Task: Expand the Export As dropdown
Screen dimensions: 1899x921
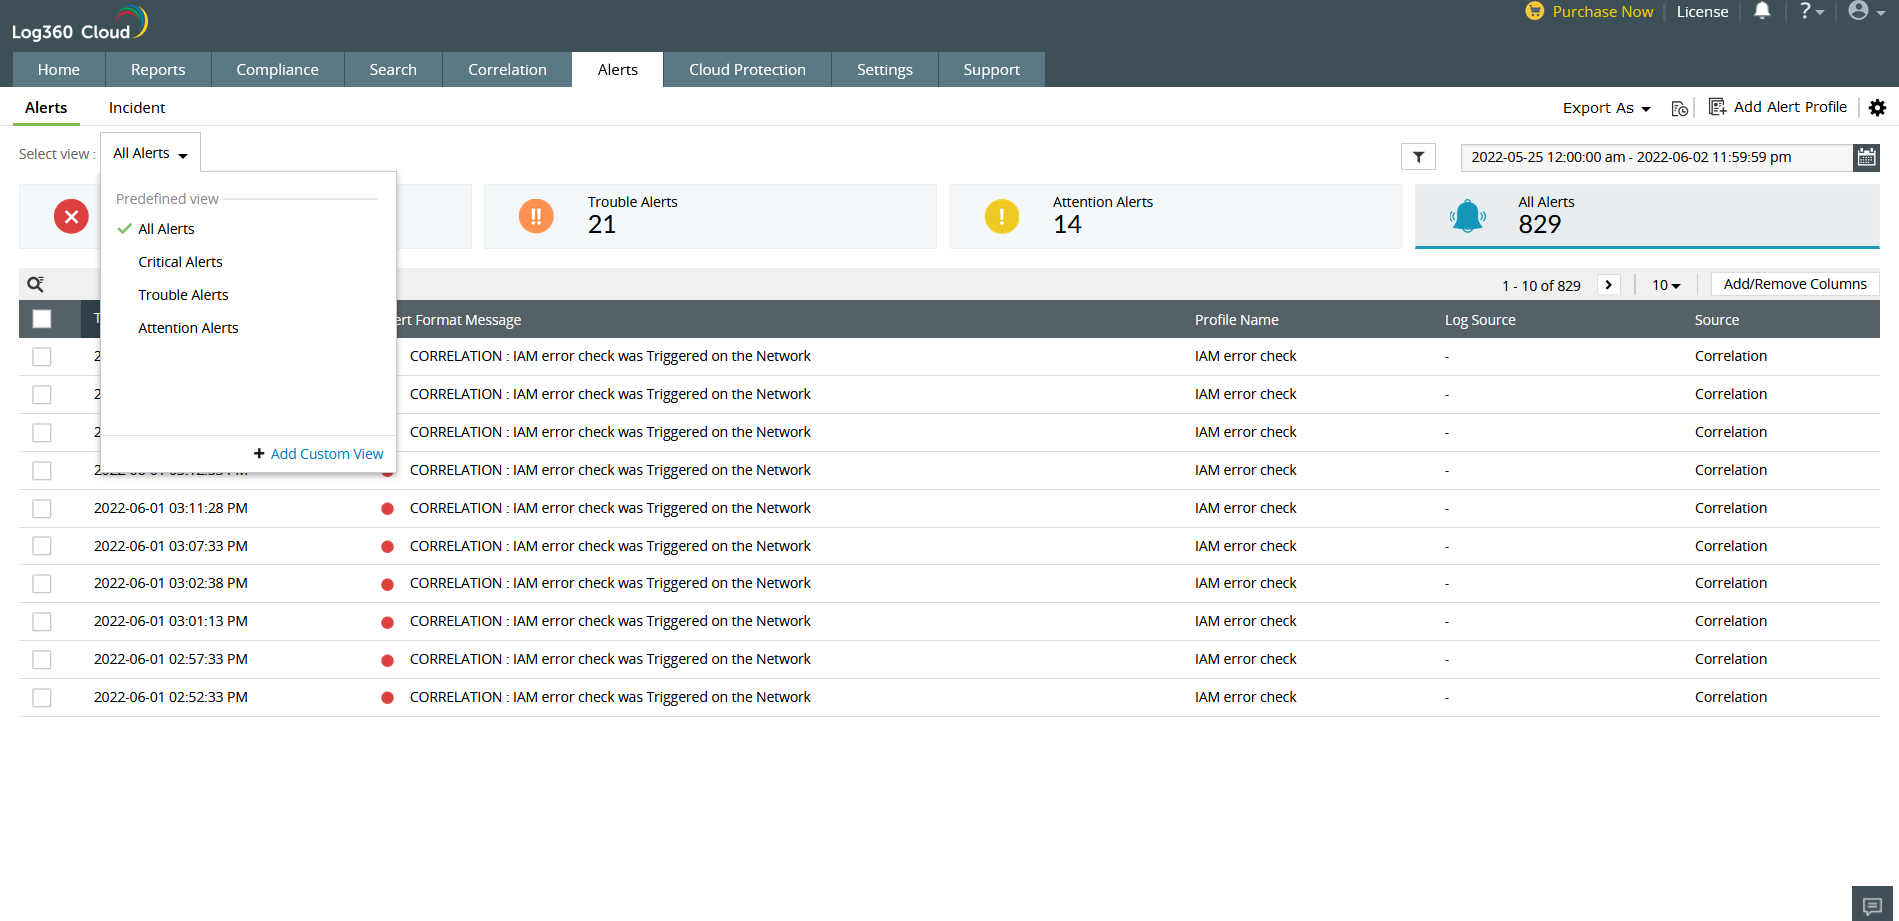Action: 1606,108
